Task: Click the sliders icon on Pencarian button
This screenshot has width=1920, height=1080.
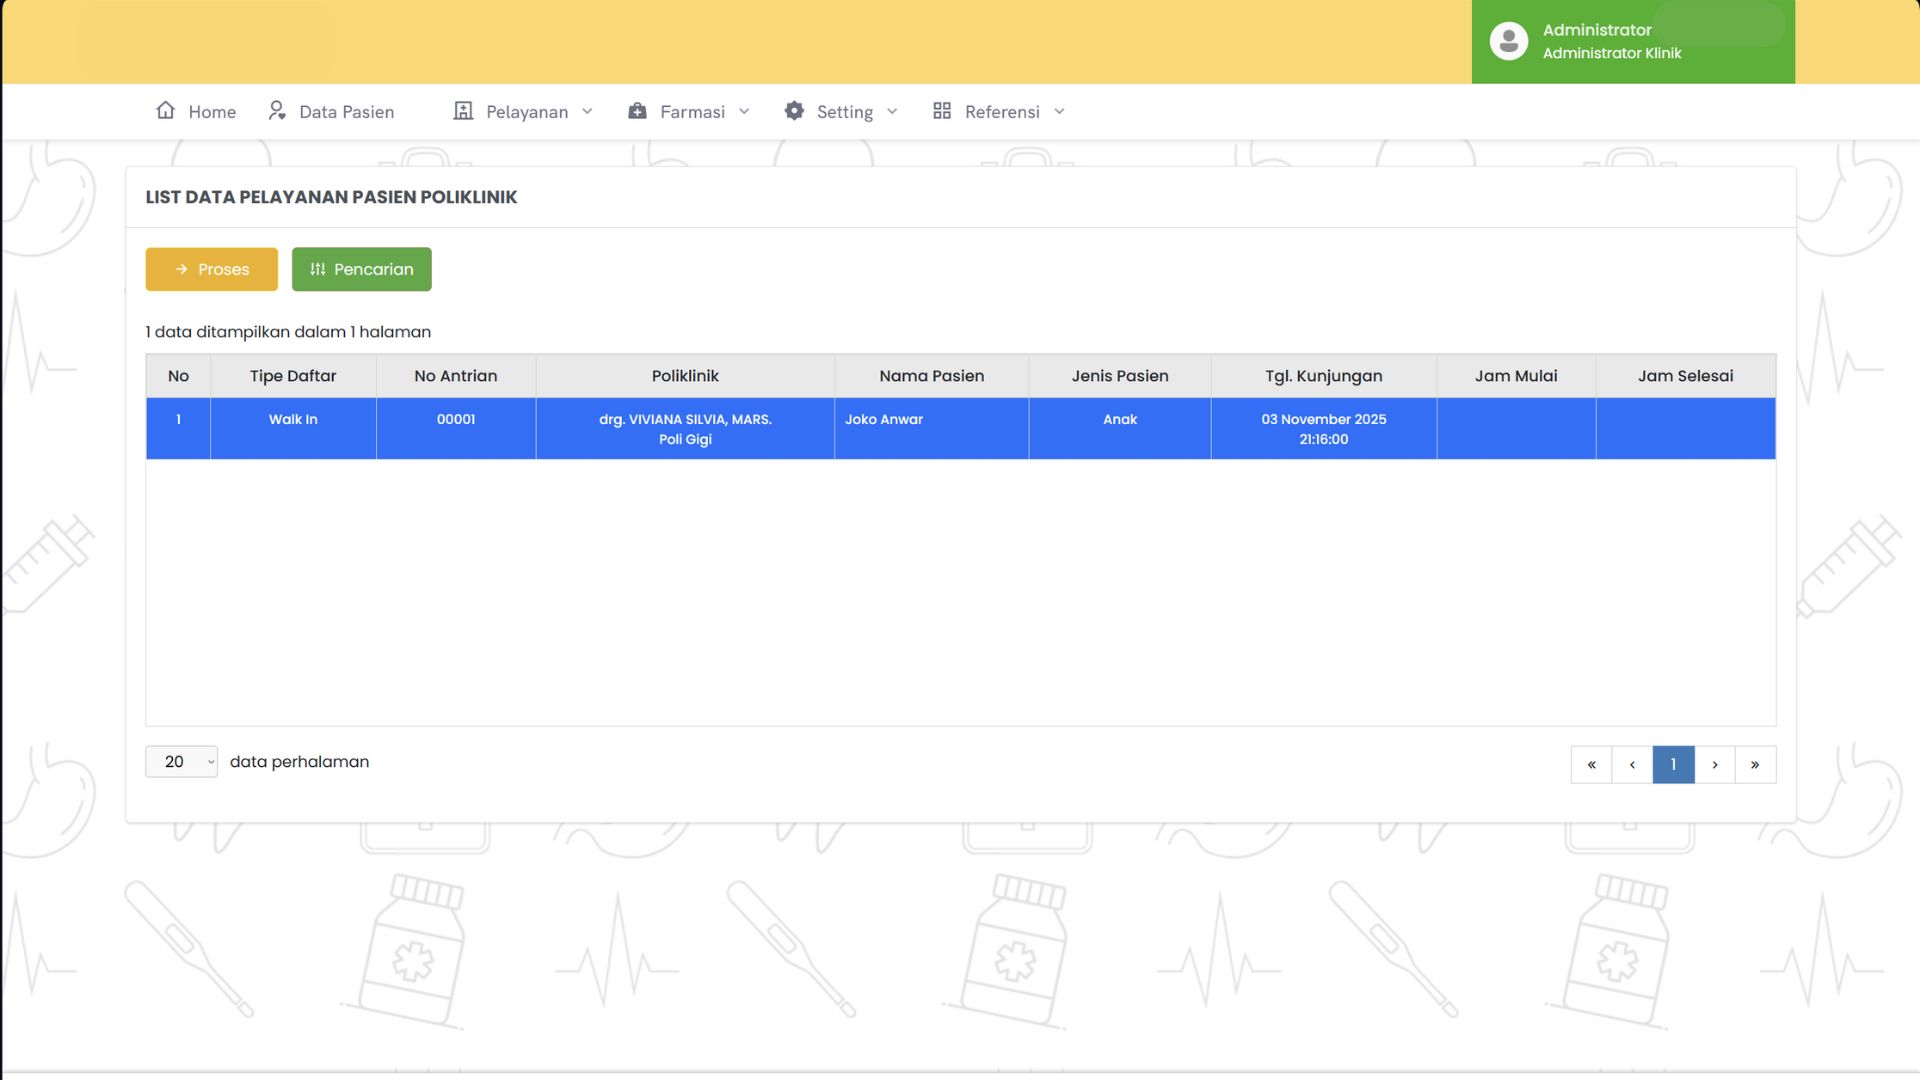Action: point(318,269)
